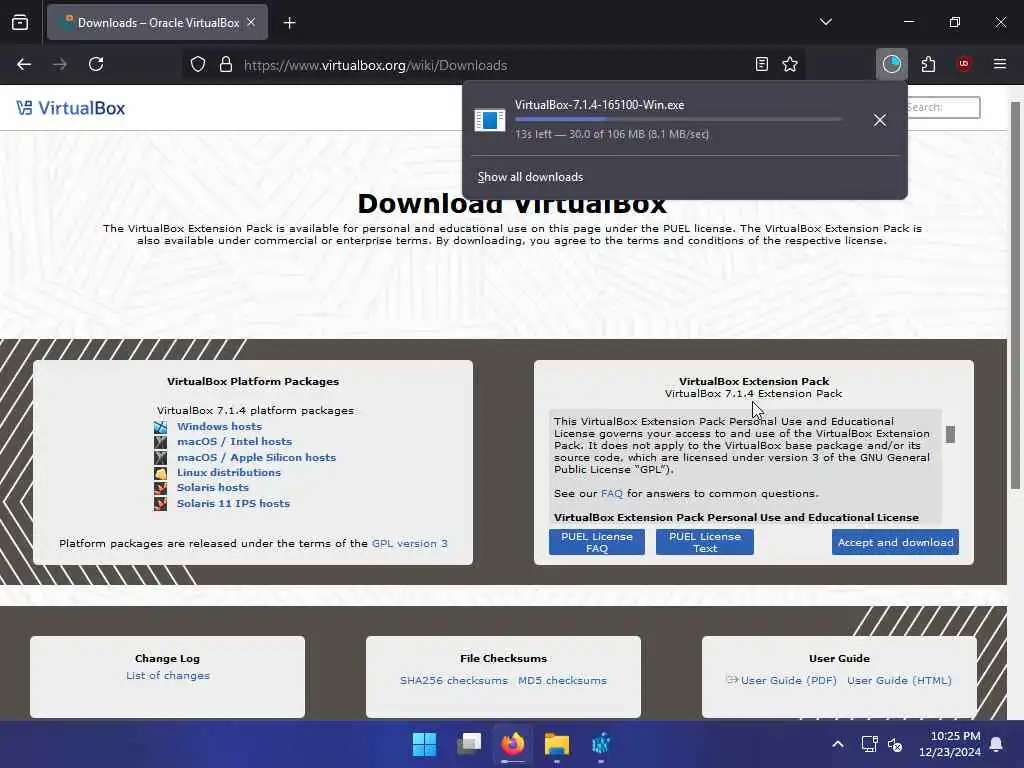Open the User Guide (HTML) link
This screenshot has height=768, width=1024.
[899, 680]
